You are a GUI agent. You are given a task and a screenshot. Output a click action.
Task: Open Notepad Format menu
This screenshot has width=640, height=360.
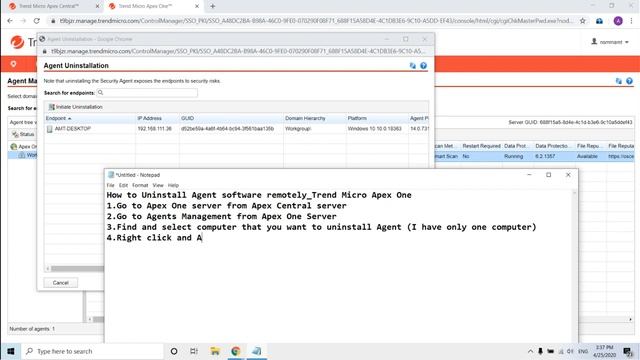pyautogui.click(x=140, y=185)
